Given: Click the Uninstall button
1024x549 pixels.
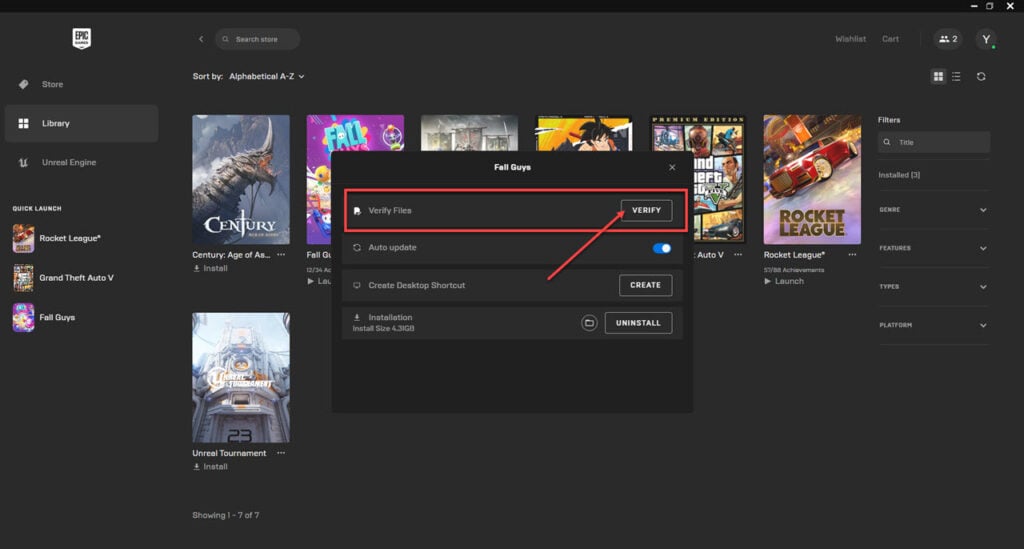Looking at the screenshot, I should [638, 323].
